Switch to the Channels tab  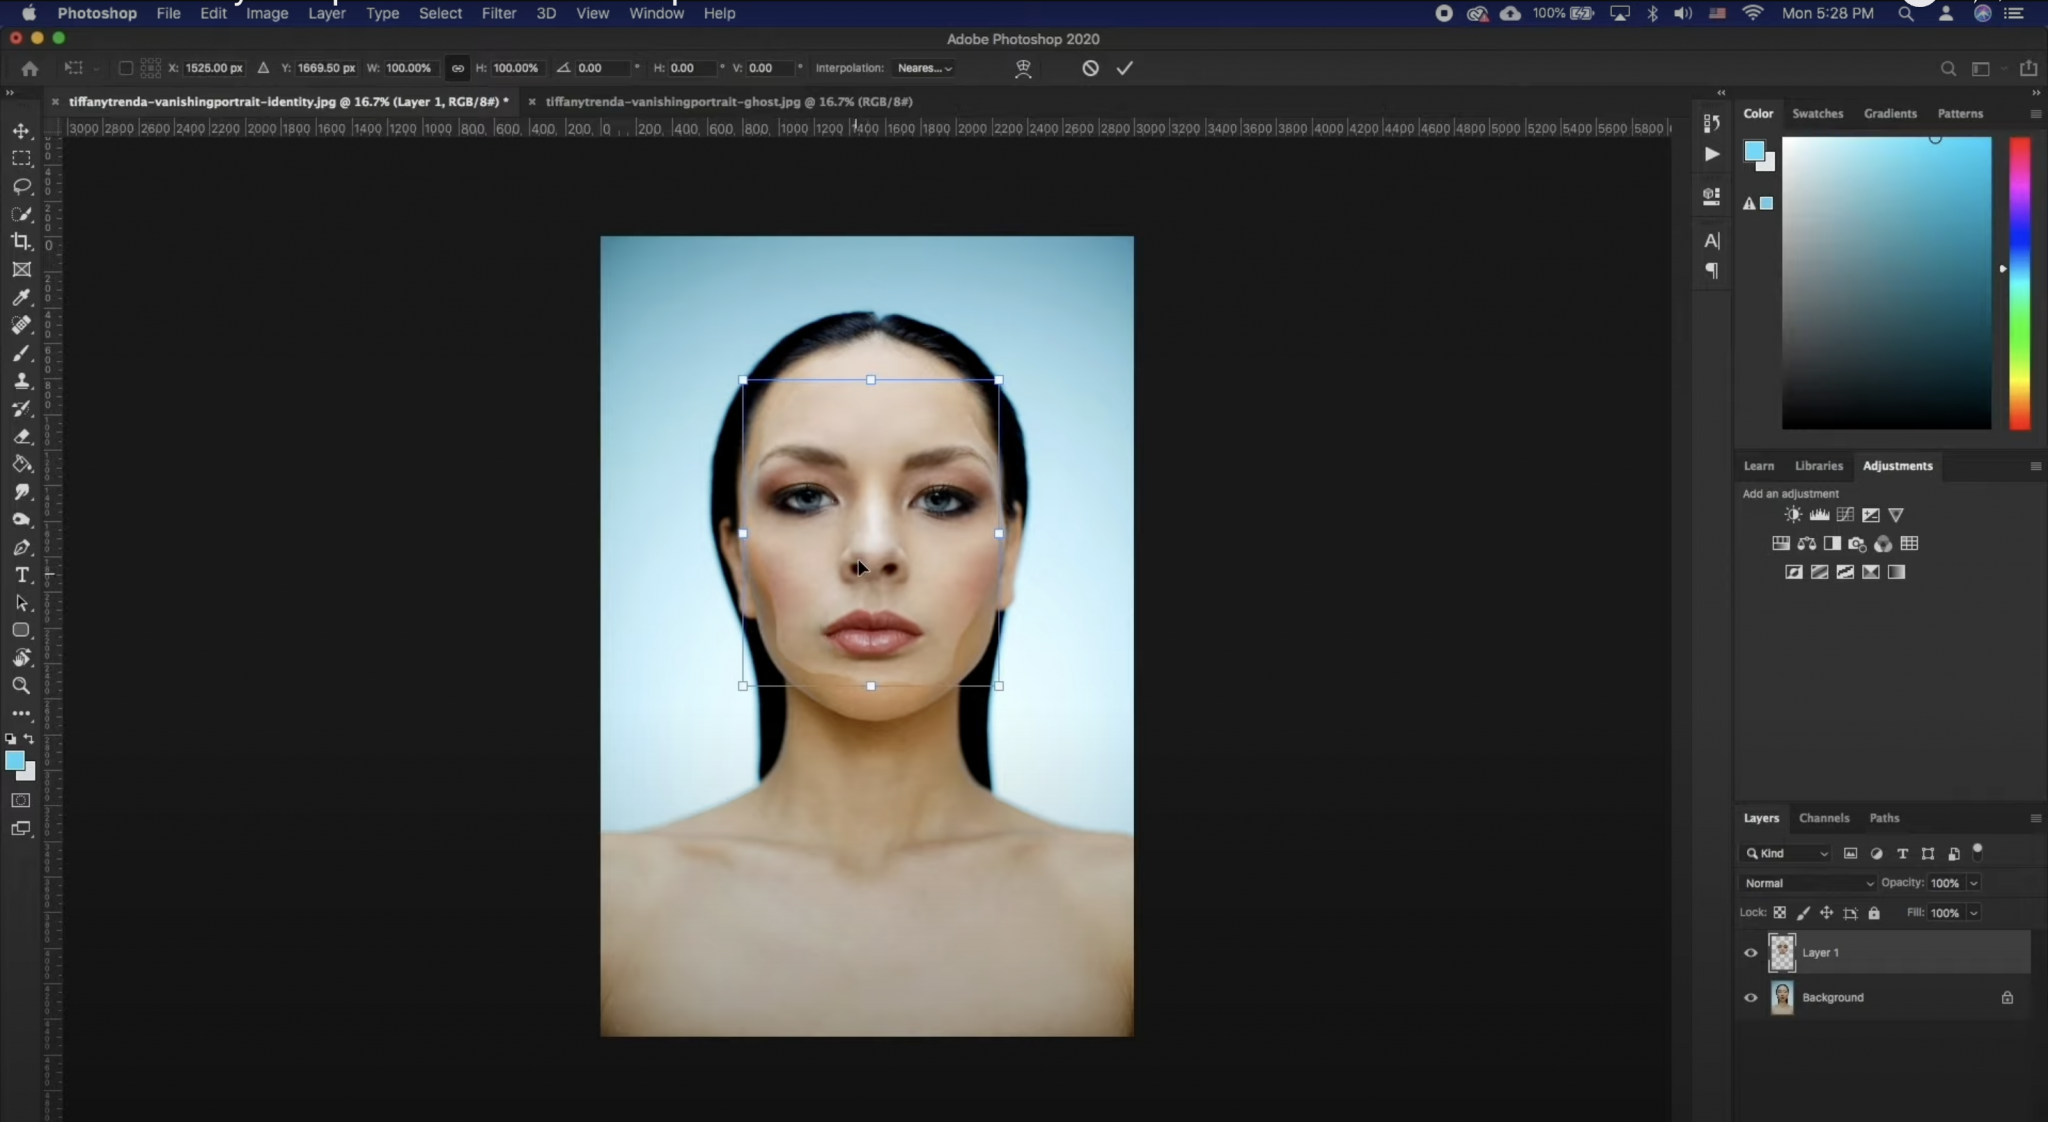(x=1824, y=817)
